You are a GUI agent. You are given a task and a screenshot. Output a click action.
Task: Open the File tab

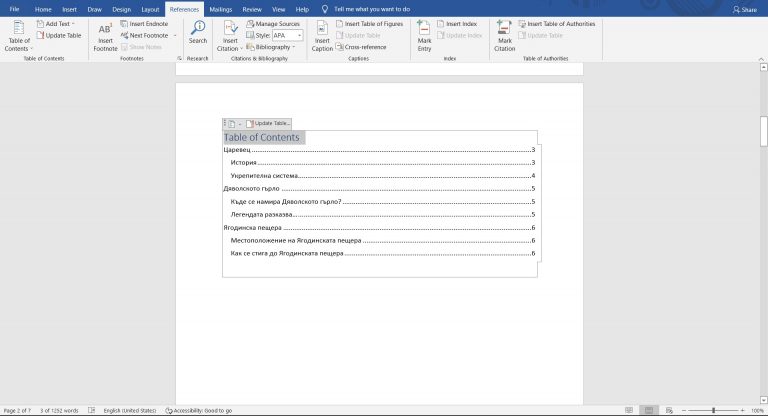tap(14, 9)
